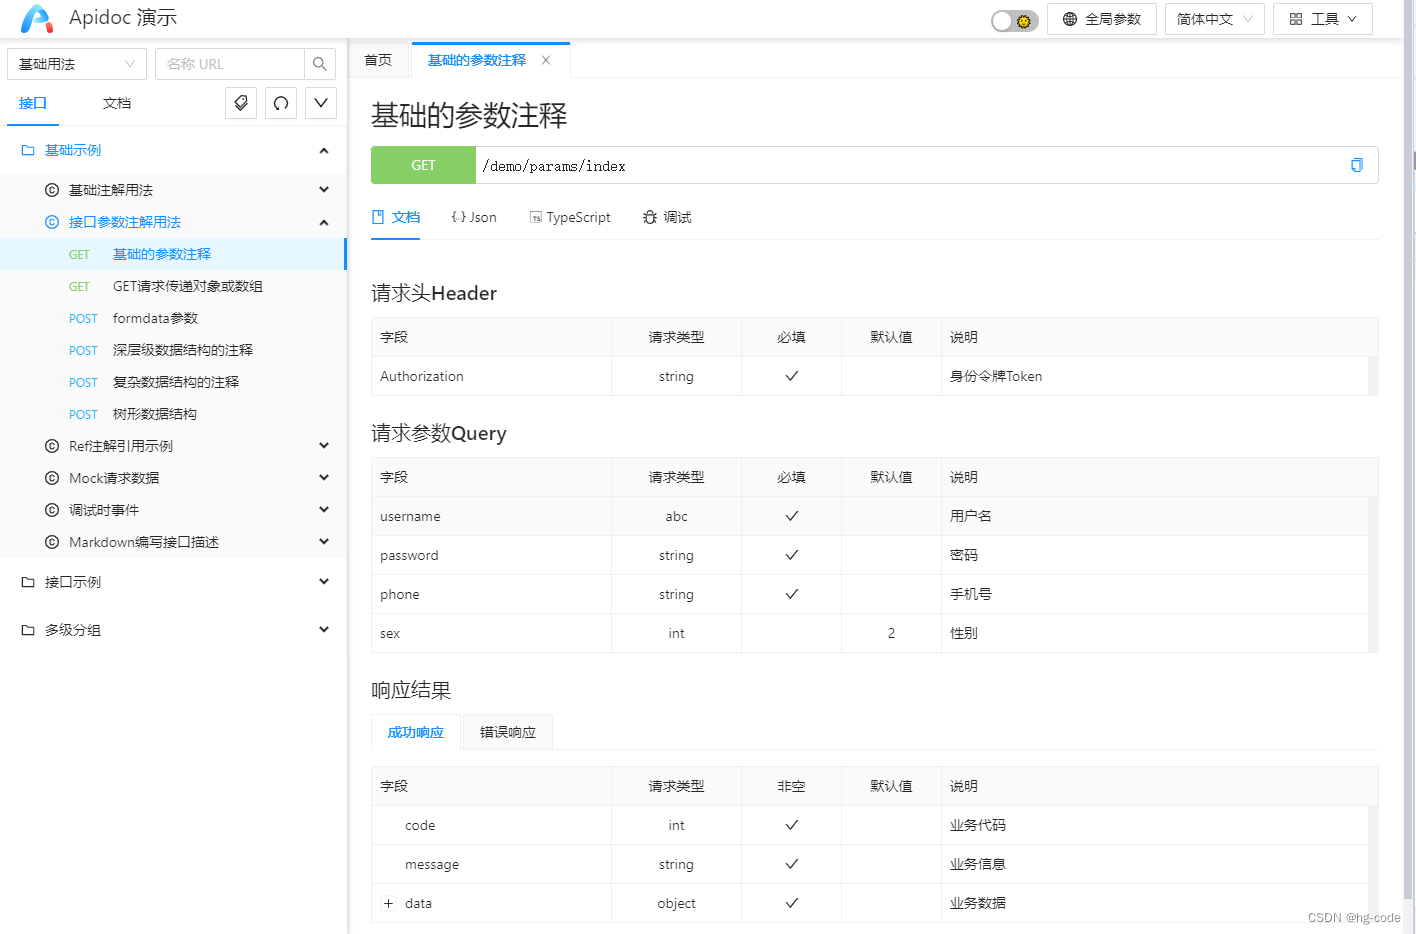This screenshot has width=1416, height=934.
Task: Select the 成功响应 response tab
Action: 416,732
